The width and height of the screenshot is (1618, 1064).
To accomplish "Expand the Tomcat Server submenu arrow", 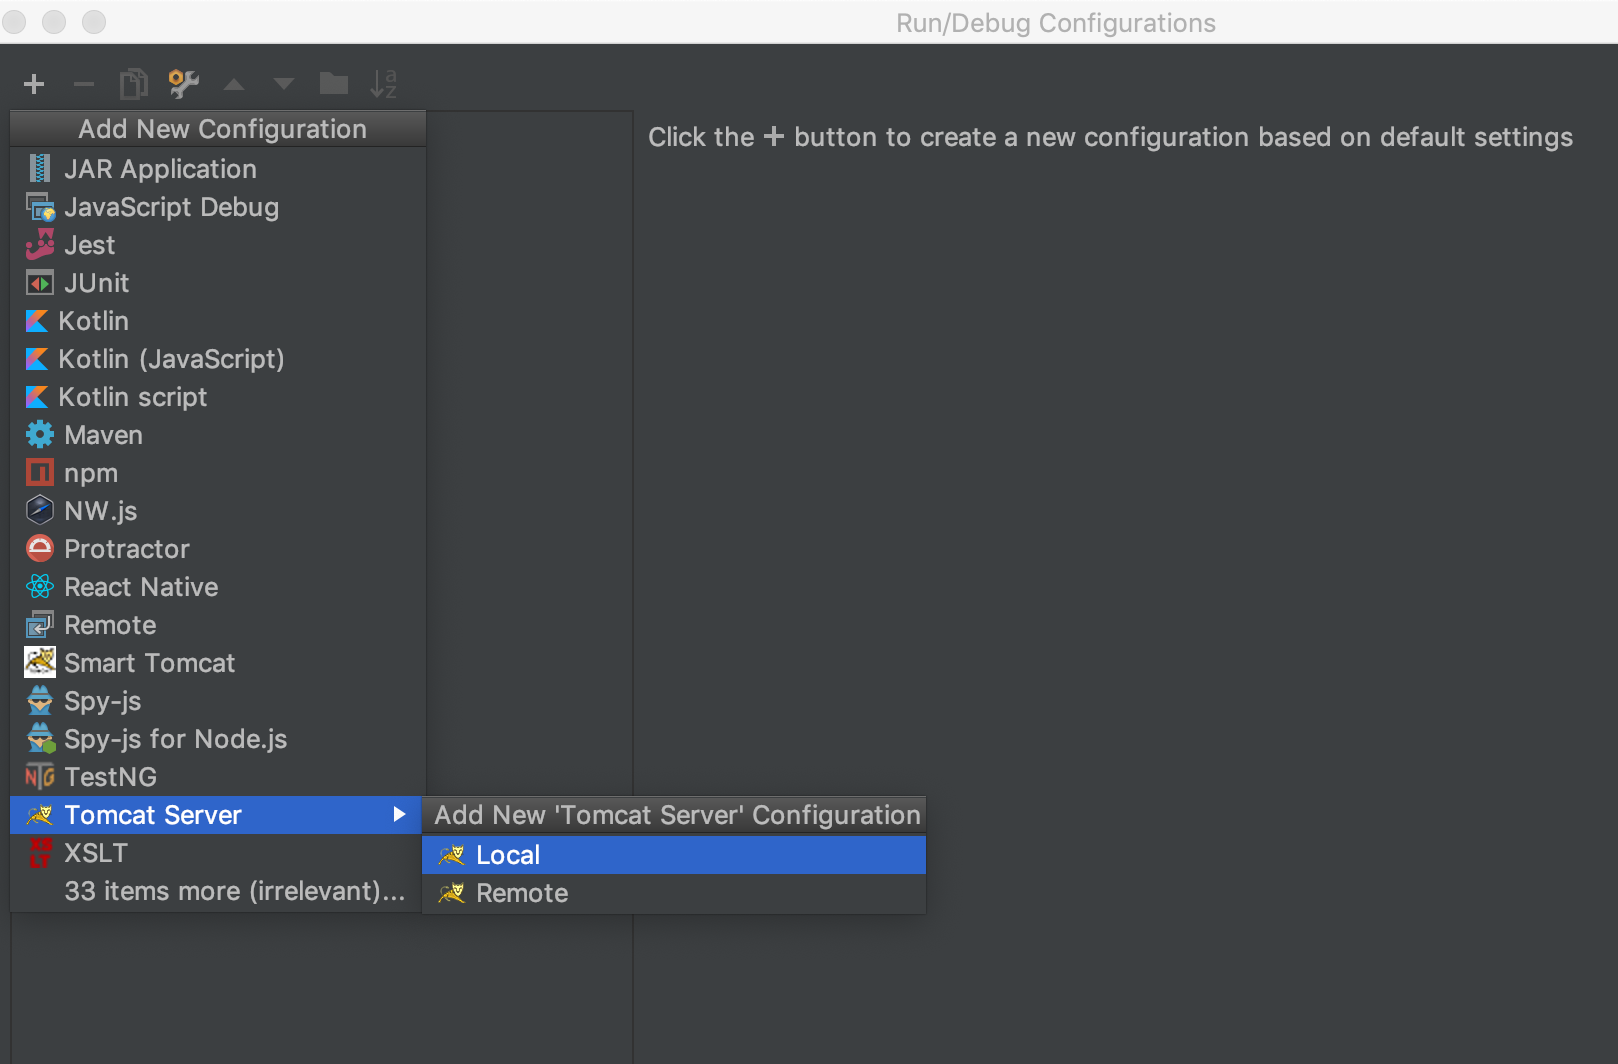I will pyautogui.click(x=399, y=815).
